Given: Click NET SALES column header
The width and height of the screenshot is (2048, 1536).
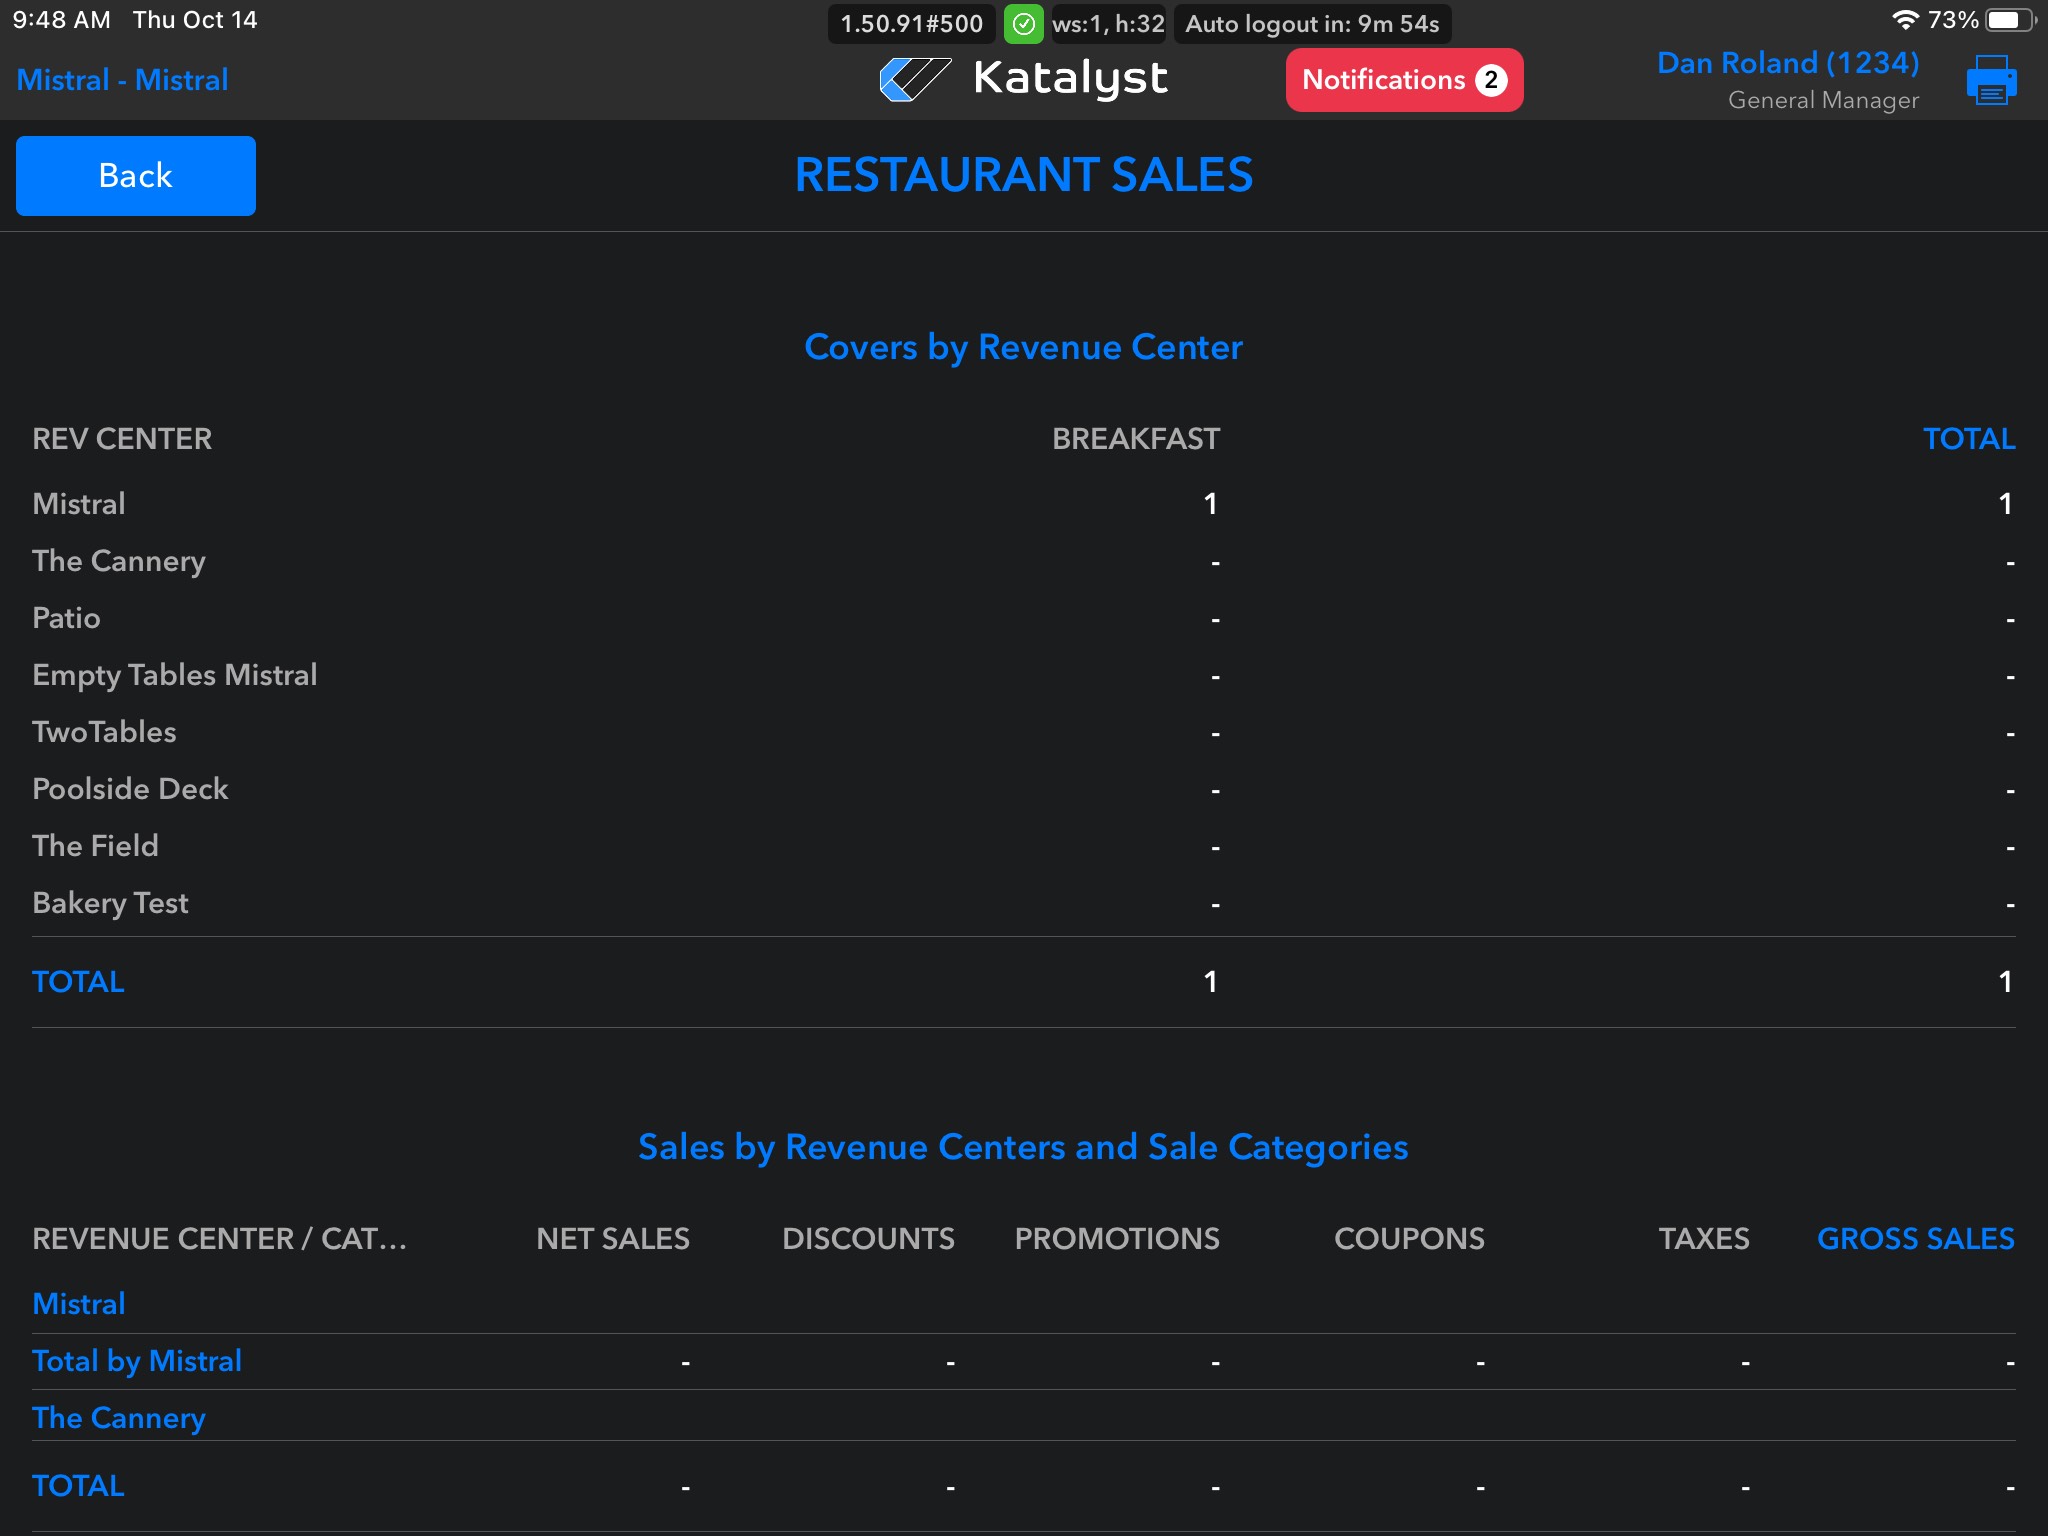Looking at the screenshot, I should point(612,1239).
